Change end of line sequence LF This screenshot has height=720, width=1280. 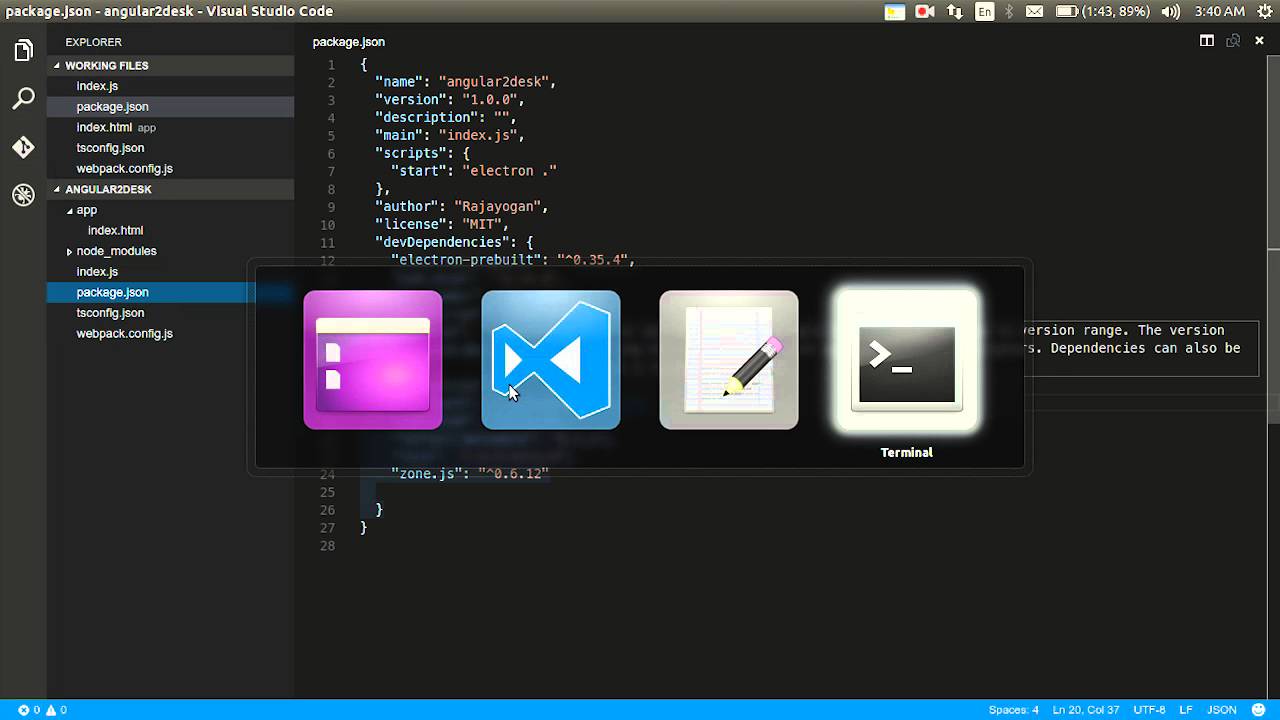[1186, 710]
